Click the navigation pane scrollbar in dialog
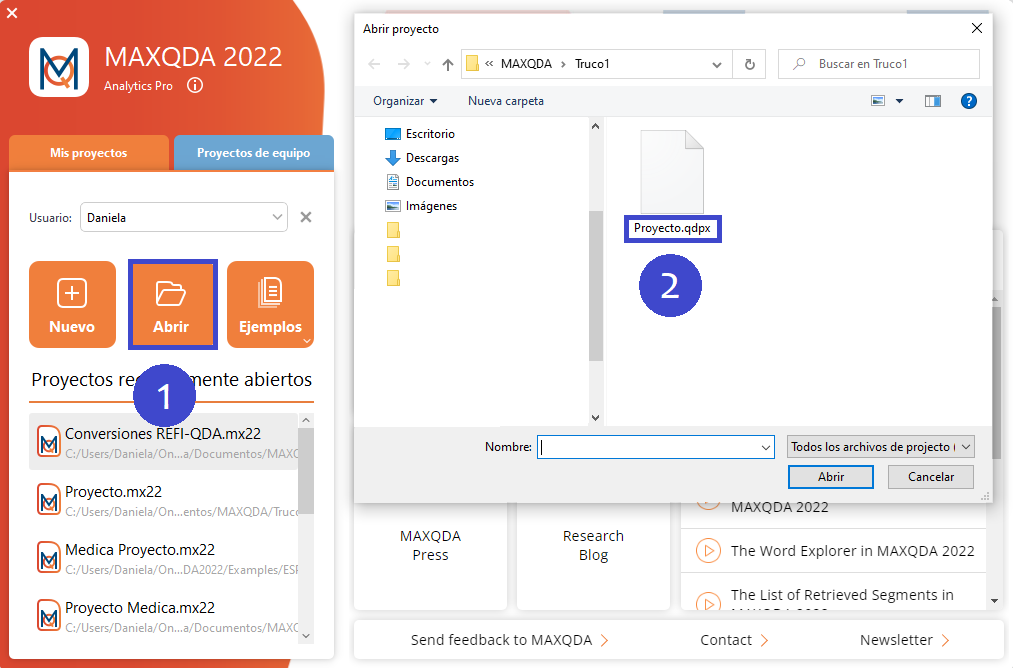 (596, 286)
